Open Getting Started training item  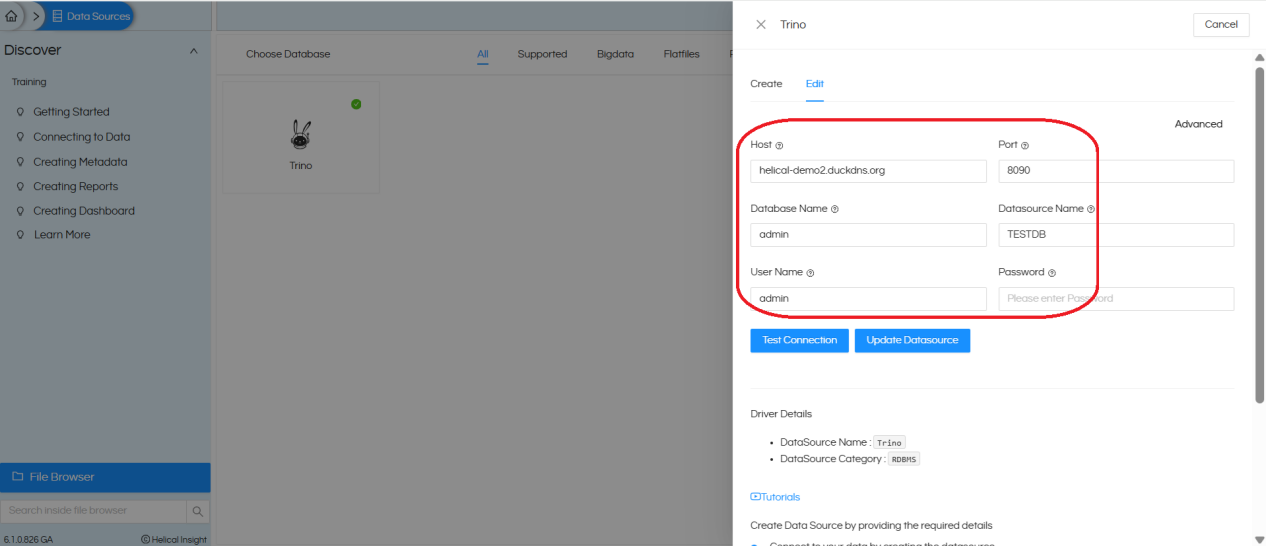71,112
